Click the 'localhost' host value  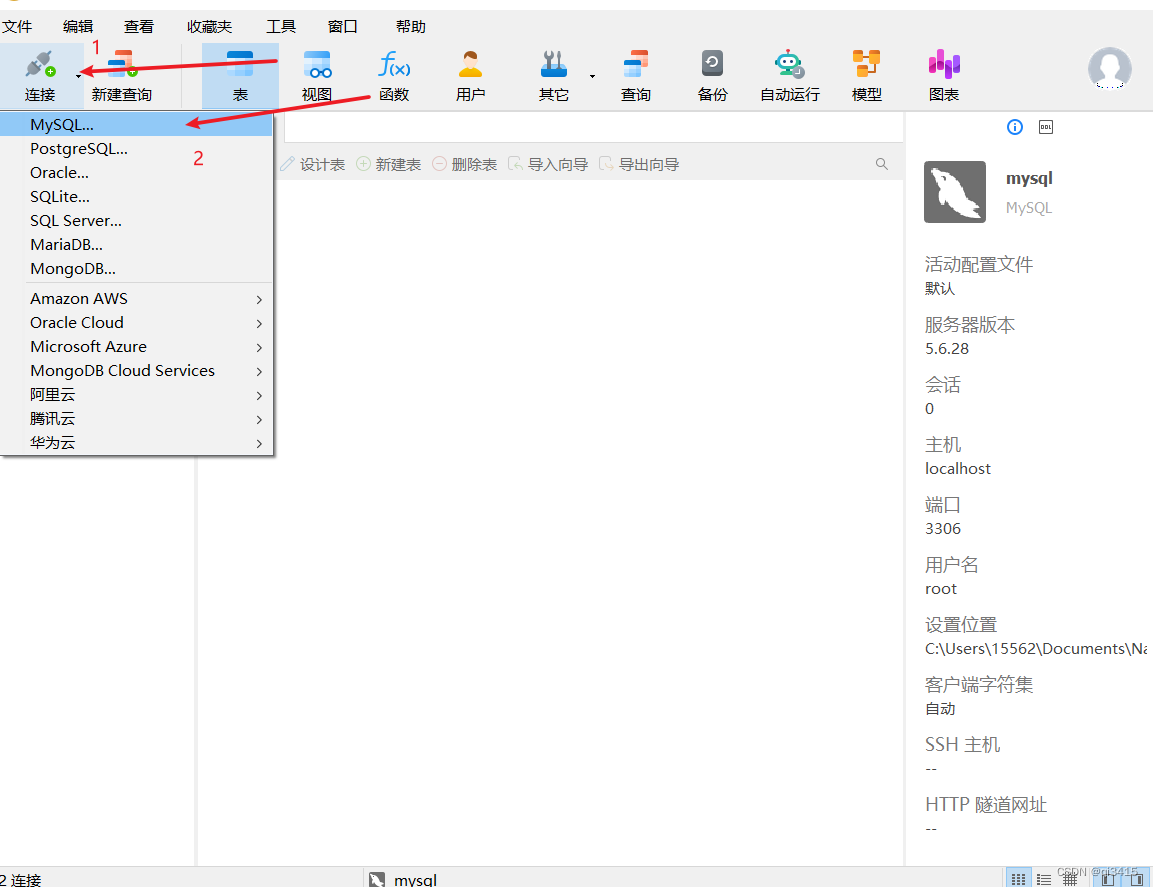click(x=957, y=469)
